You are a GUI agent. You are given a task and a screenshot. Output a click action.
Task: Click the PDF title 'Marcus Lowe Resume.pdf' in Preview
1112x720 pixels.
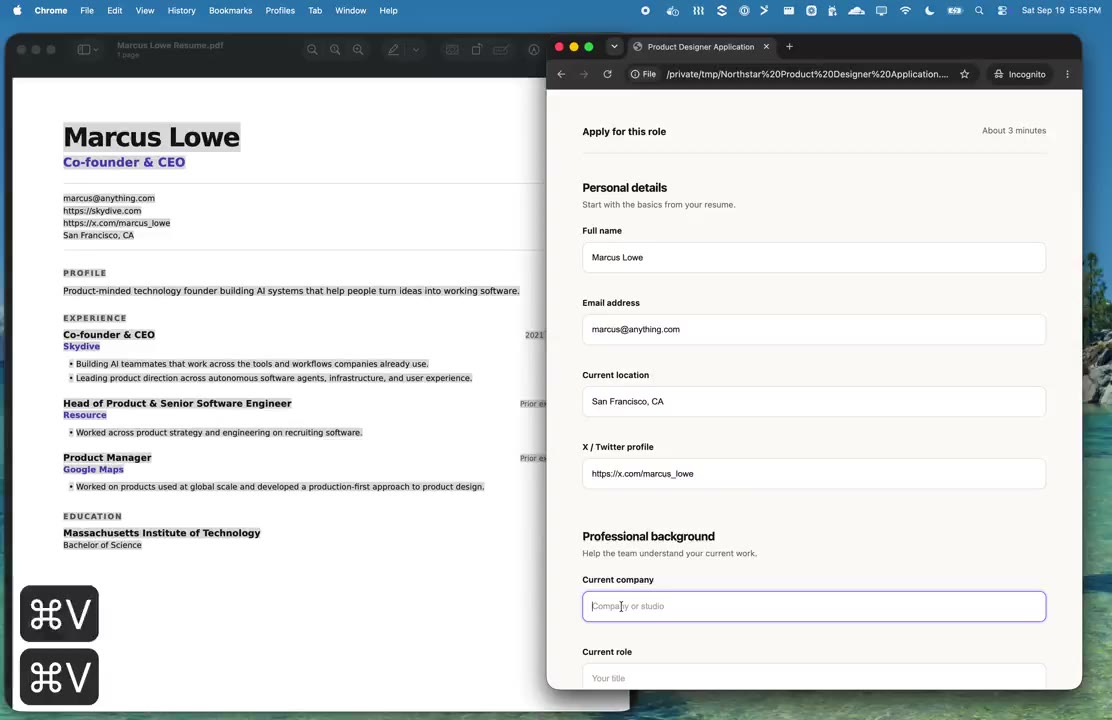[170, 45]
